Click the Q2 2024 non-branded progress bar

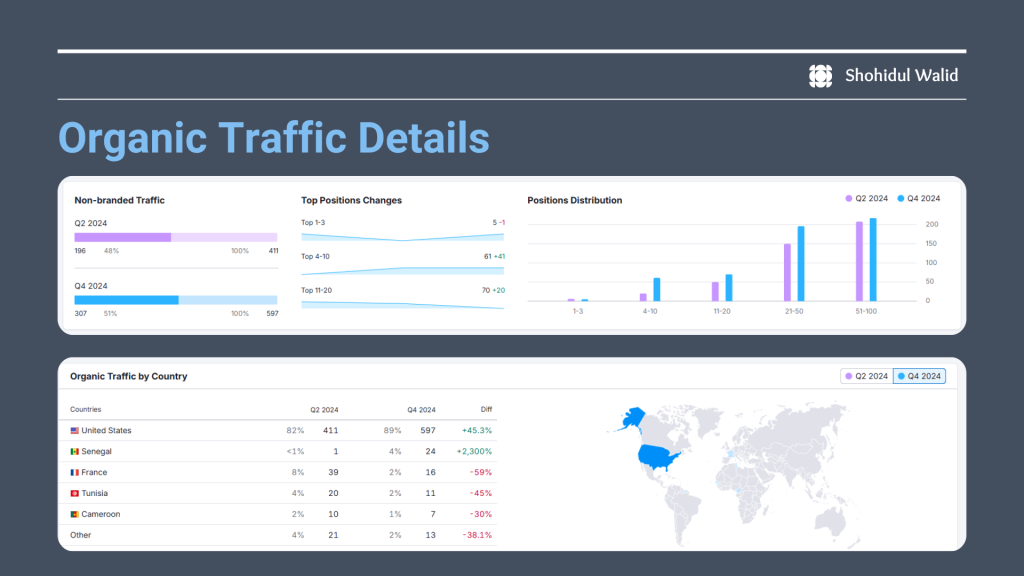pyautogui.click(x=176, y=237)
